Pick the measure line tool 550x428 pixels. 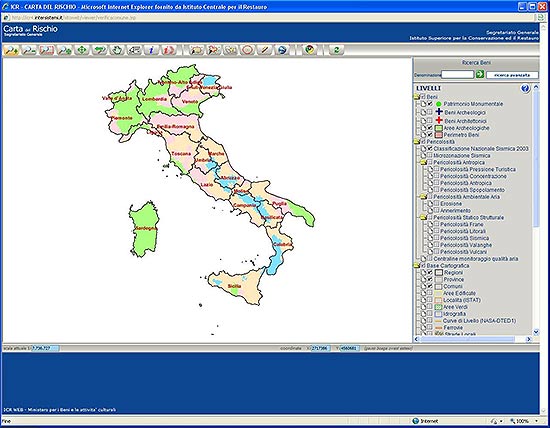265,50
